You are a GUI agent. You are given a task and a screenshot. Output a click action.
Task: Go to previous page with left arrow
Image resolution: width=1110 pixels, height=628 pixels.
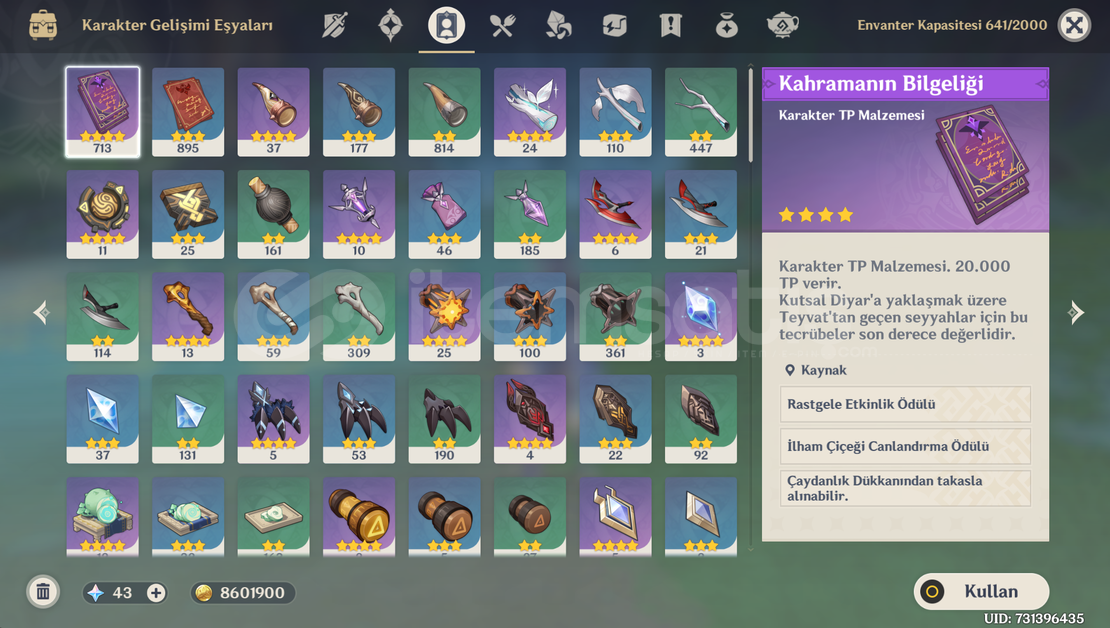[41, 312]
